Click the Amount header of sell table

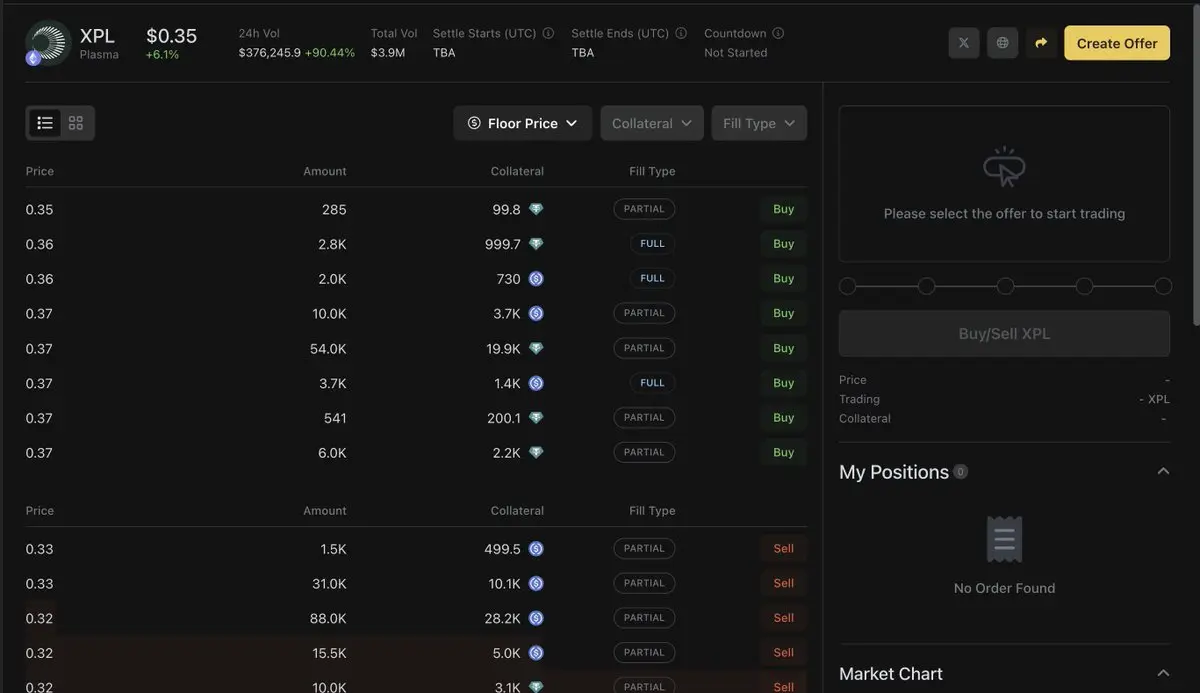(325, 511)
